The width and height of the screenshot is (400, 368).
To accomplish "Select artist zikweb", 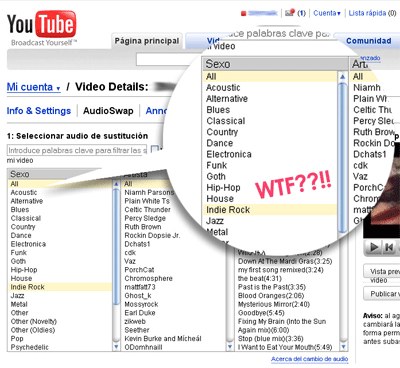I will click(135, 321).
